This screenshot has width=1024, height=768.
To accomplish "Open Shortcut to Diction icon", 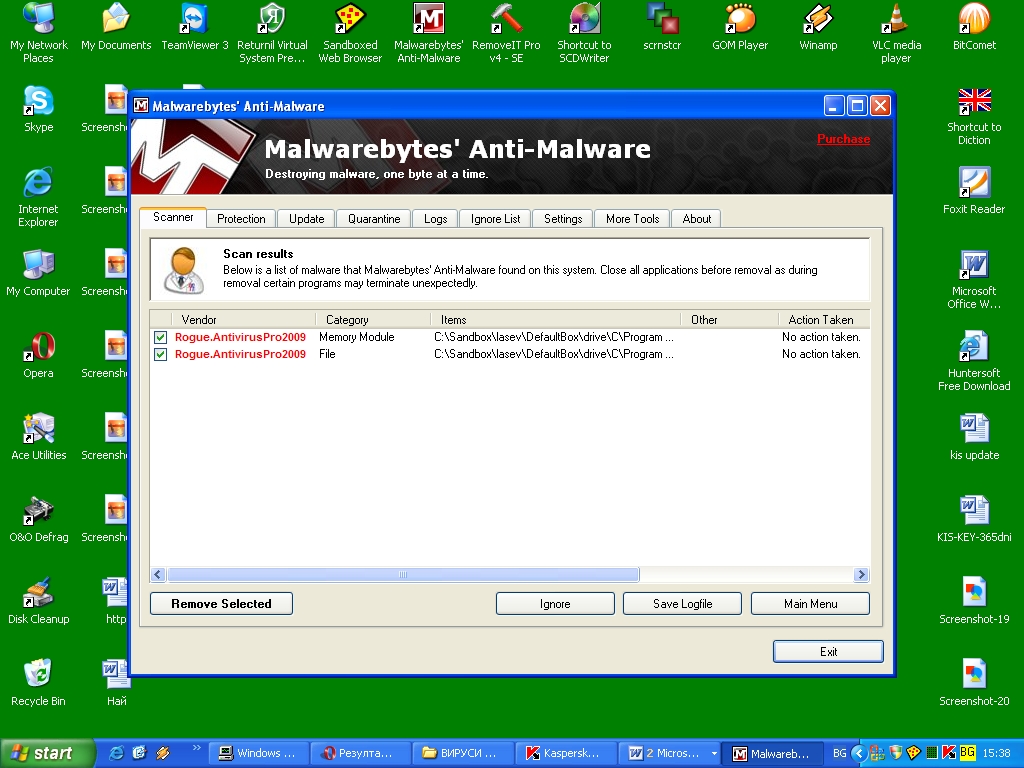I will pos(974,116).
